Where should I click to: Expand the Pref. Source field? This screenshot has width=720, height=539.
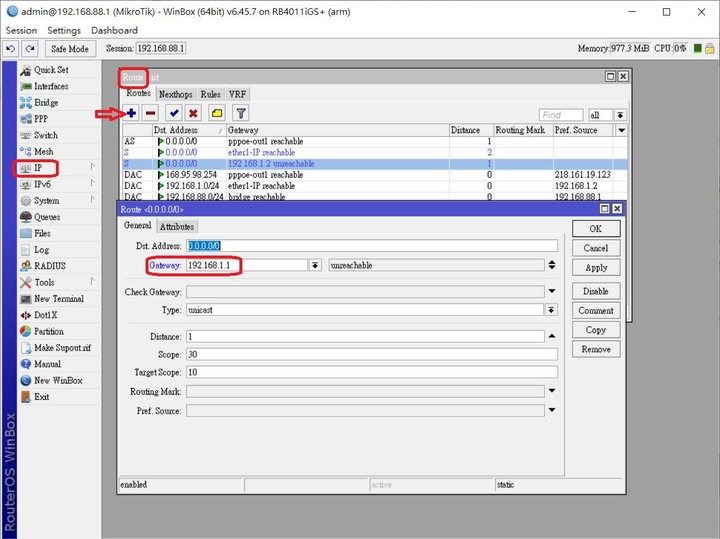(x=552, y=410)
